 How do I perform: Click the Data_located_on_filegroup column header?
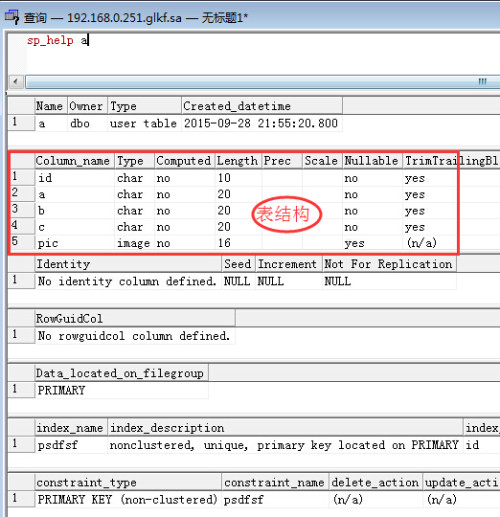point(121,373)
